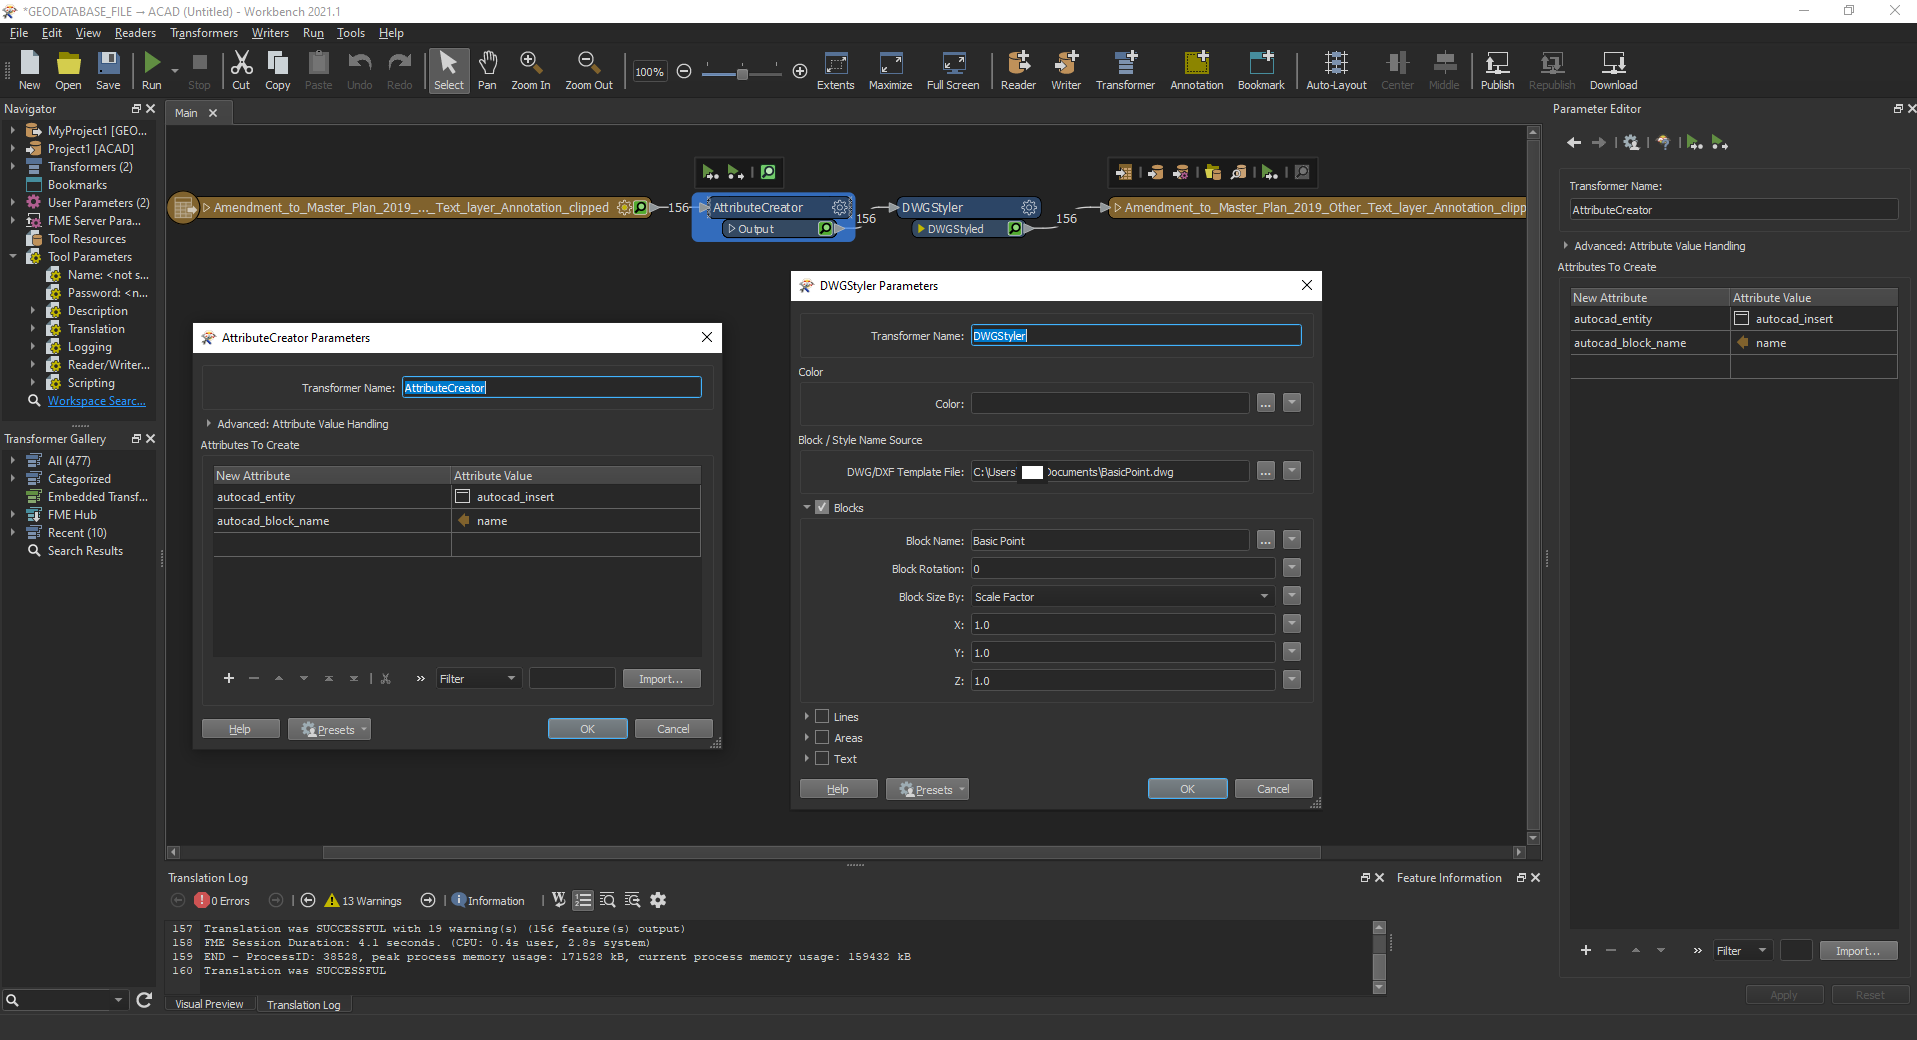Click the 100% zoom percentage field

click(649, 72)
